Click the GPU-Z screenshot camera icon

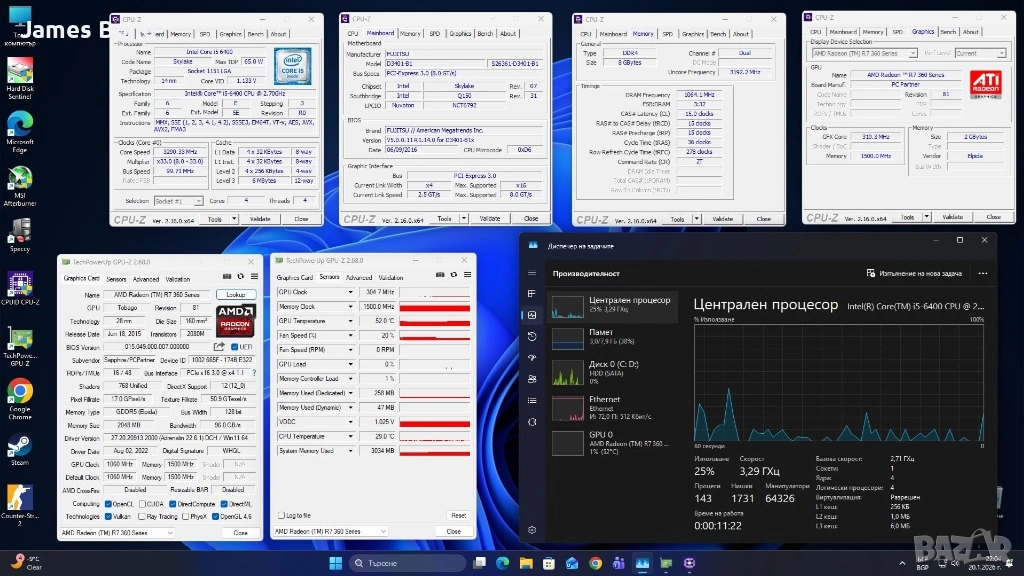(x=226, y=276)
